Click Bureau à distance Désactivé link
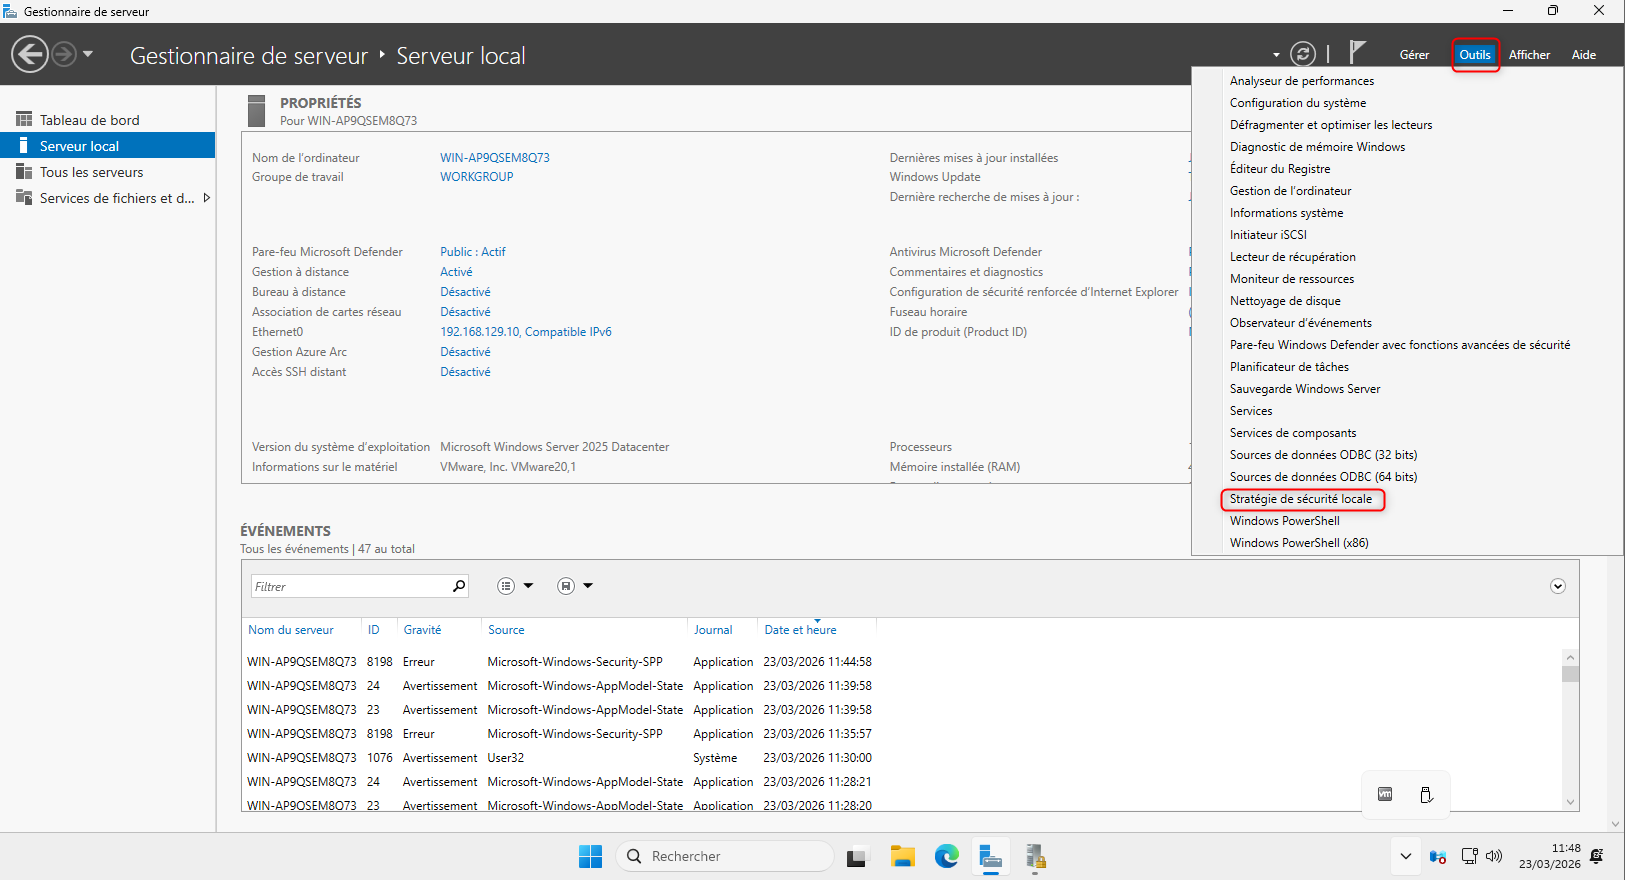Image resolution: width=1625 pixels, height=880 pixels. point(465,292)
